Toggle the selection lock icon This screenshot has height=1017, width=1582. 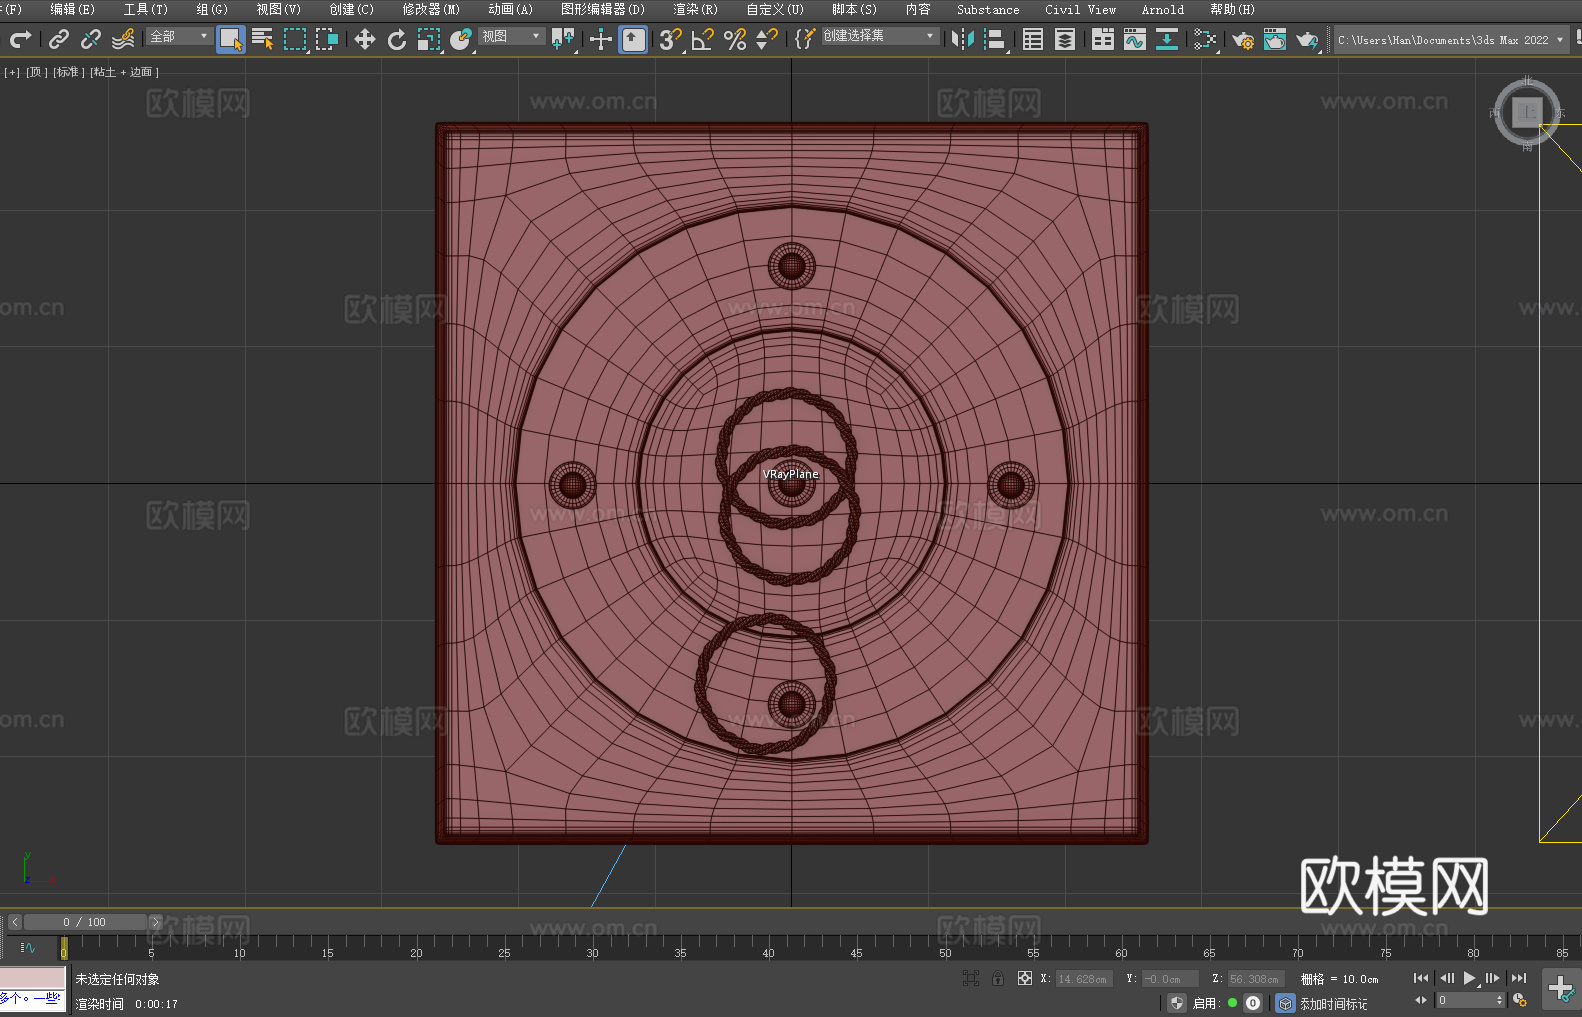coord(998,979)
